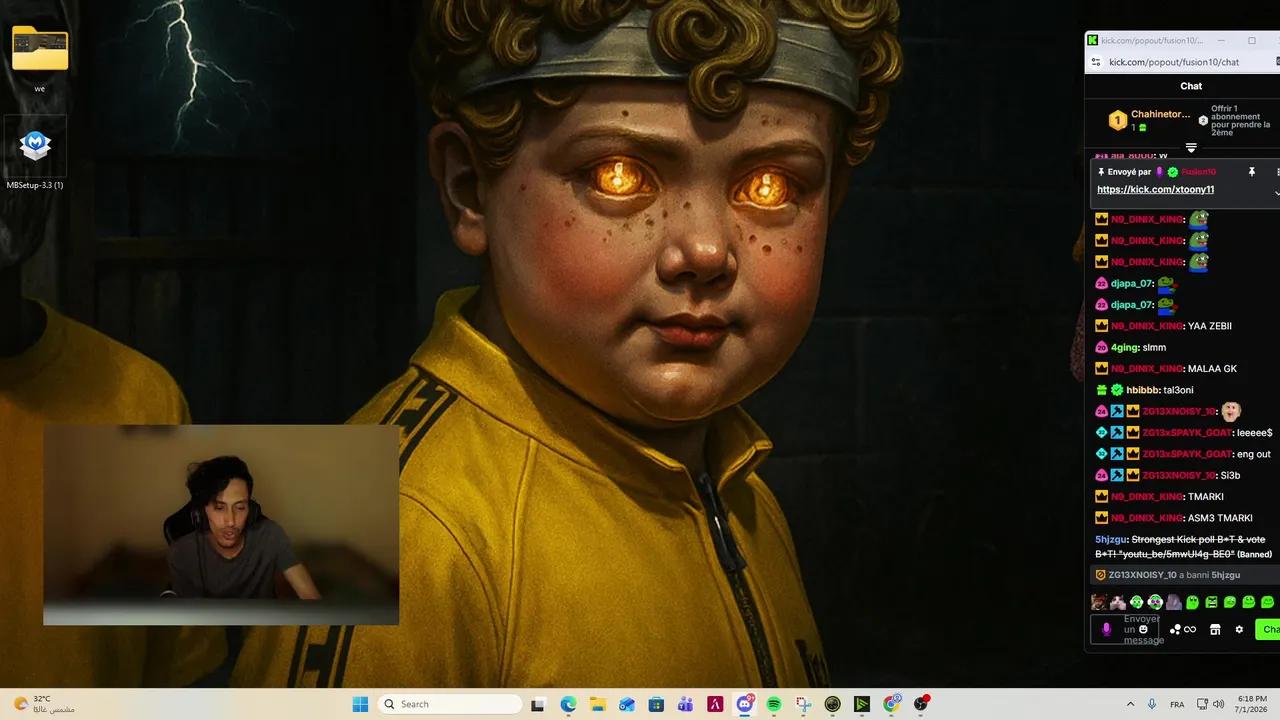The width and height of the screenshot is (1280, 720).
Task: Click ZG13xSPAYK_GOAT on 'eng out' message
Action: (x=1186, y=454)
